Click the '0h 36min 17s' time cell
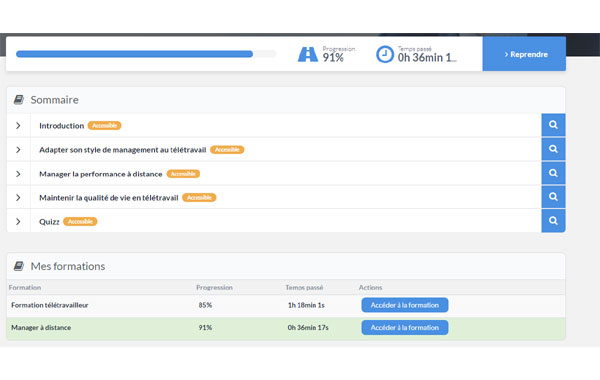Screen dimensions: 600x380 308,328
